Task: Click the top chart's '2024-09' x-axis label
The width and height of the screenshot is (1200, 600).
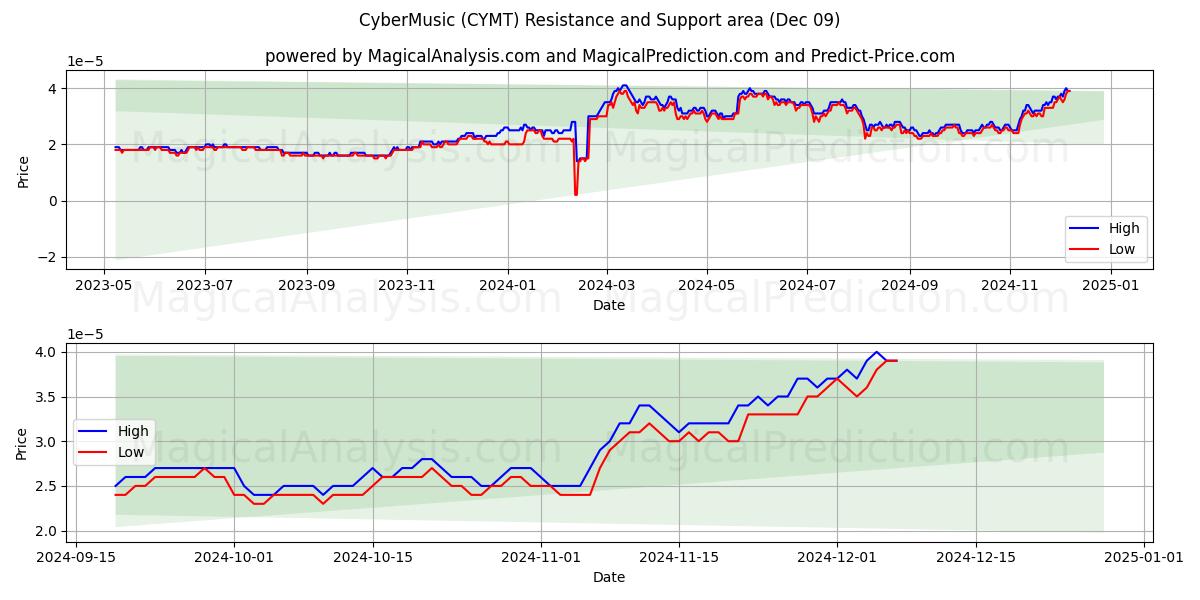Action: [910, 285]
